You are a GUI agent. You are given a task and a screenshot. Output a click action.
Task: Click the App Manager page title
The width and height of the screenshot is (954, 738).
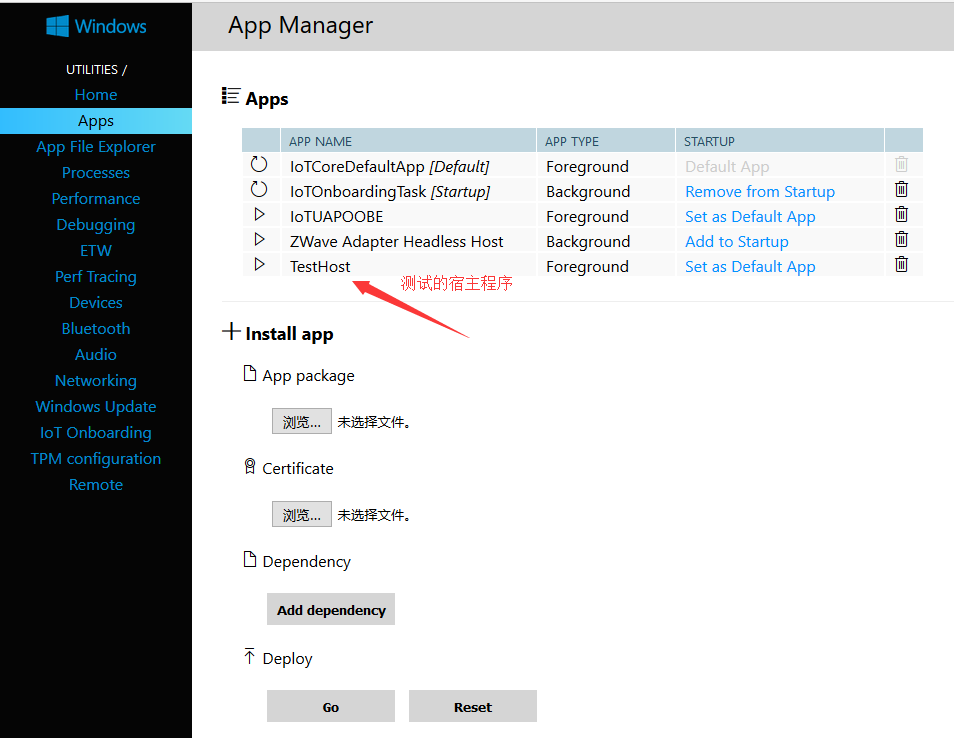(x=301, y=26)
